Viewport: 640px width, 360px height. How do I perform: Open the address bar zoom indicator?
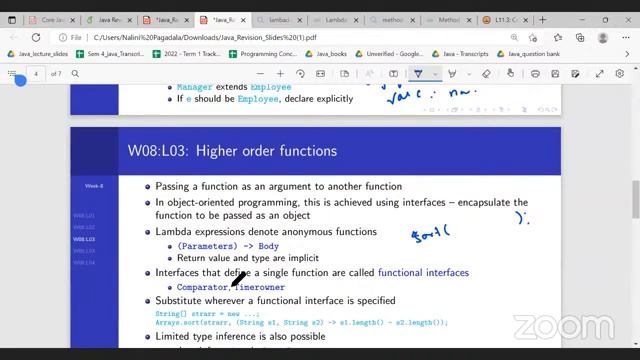coord(514,38)
